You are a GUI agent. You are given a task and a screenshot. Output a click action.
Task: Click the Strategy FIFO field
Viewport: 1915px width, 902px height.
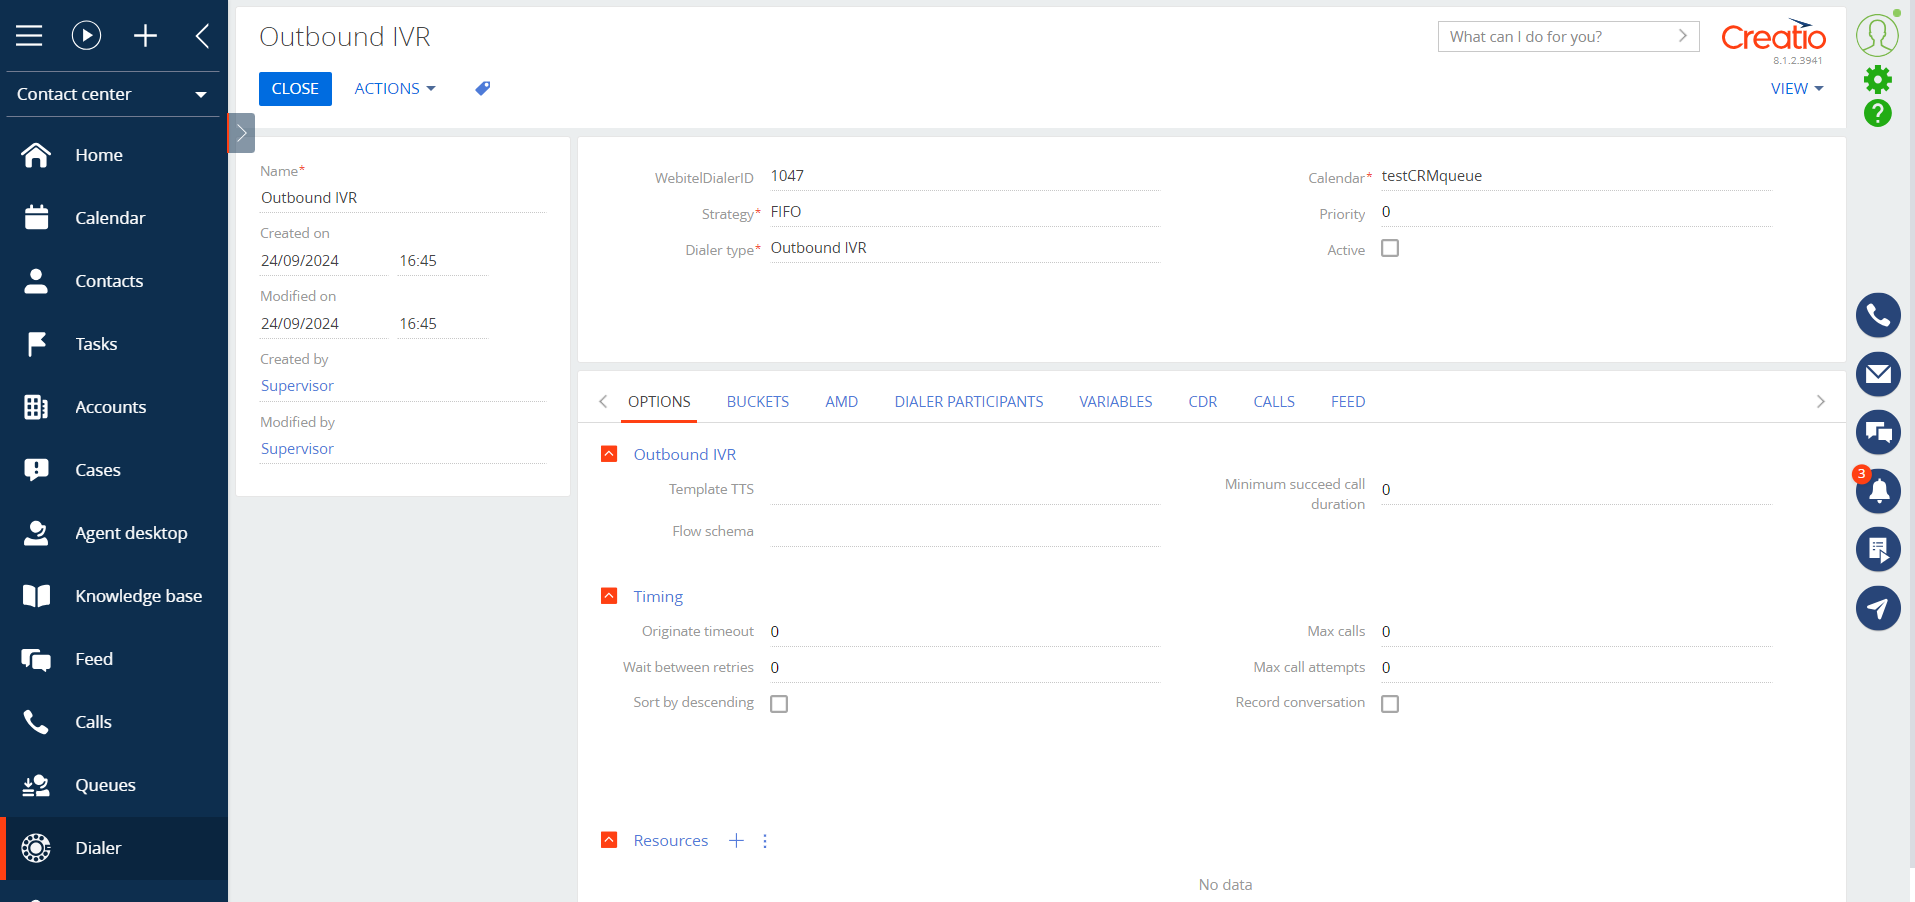(x=965, y=212)
